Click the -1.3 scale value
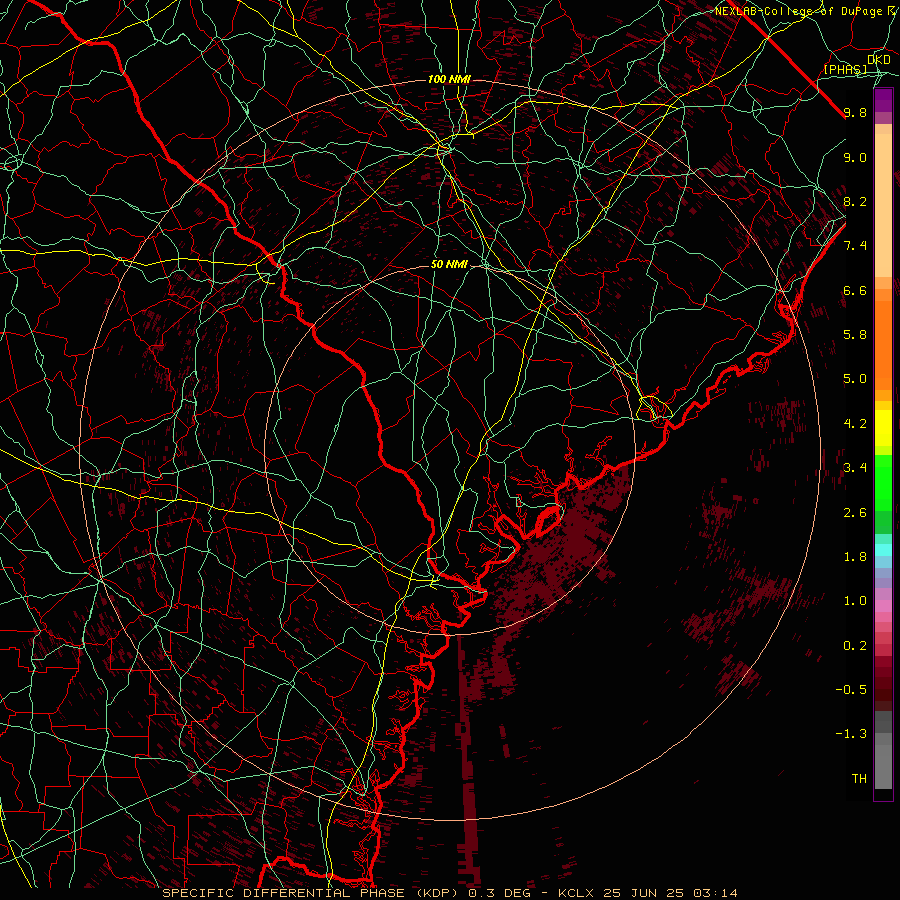Image resolution: width=900 pixels, height=900 pixels. [x=851, y=734]
